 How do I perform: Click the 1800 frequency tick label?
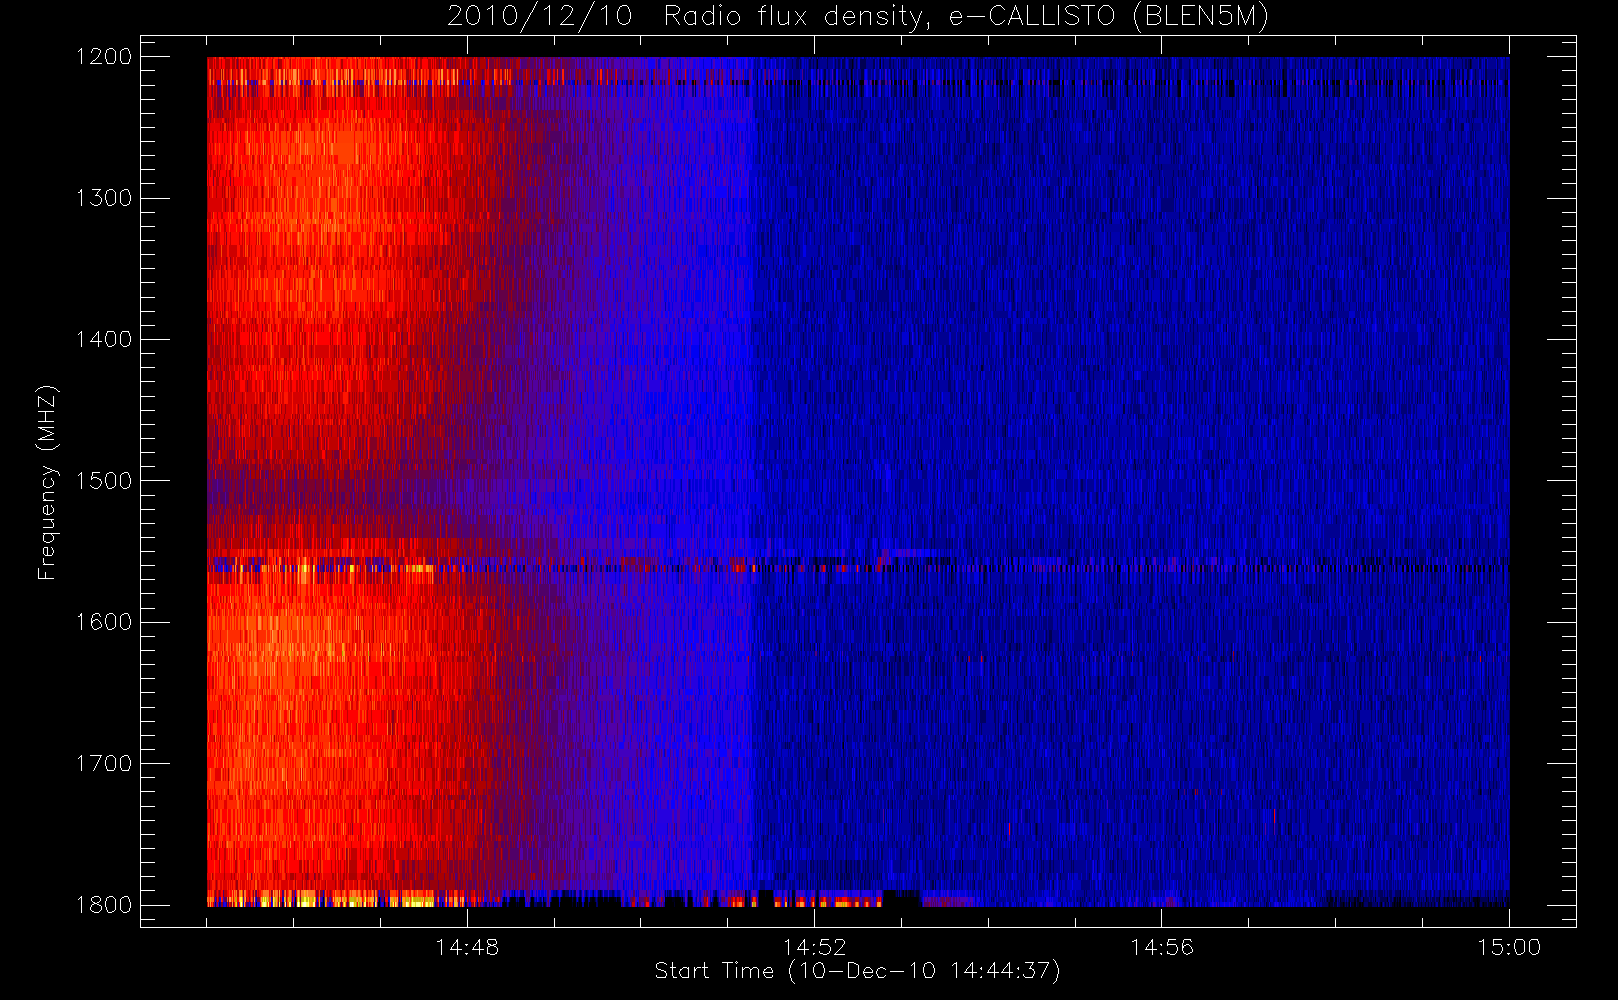104,905
